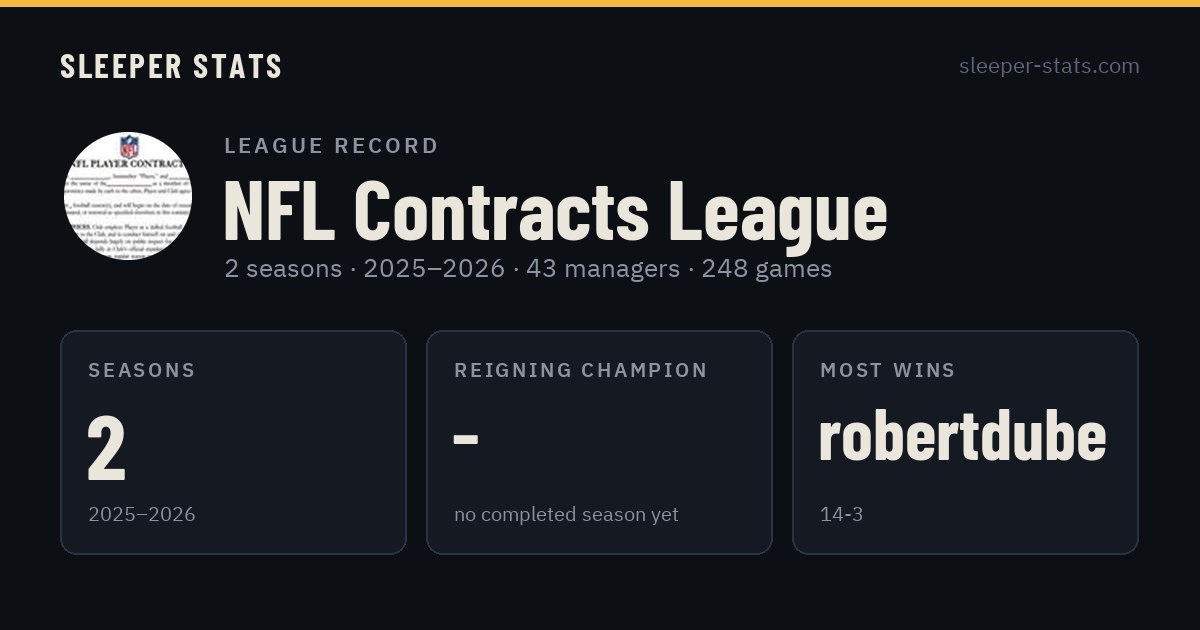
Task: Click the 14-3 win record text
Action: coord(841,515)
